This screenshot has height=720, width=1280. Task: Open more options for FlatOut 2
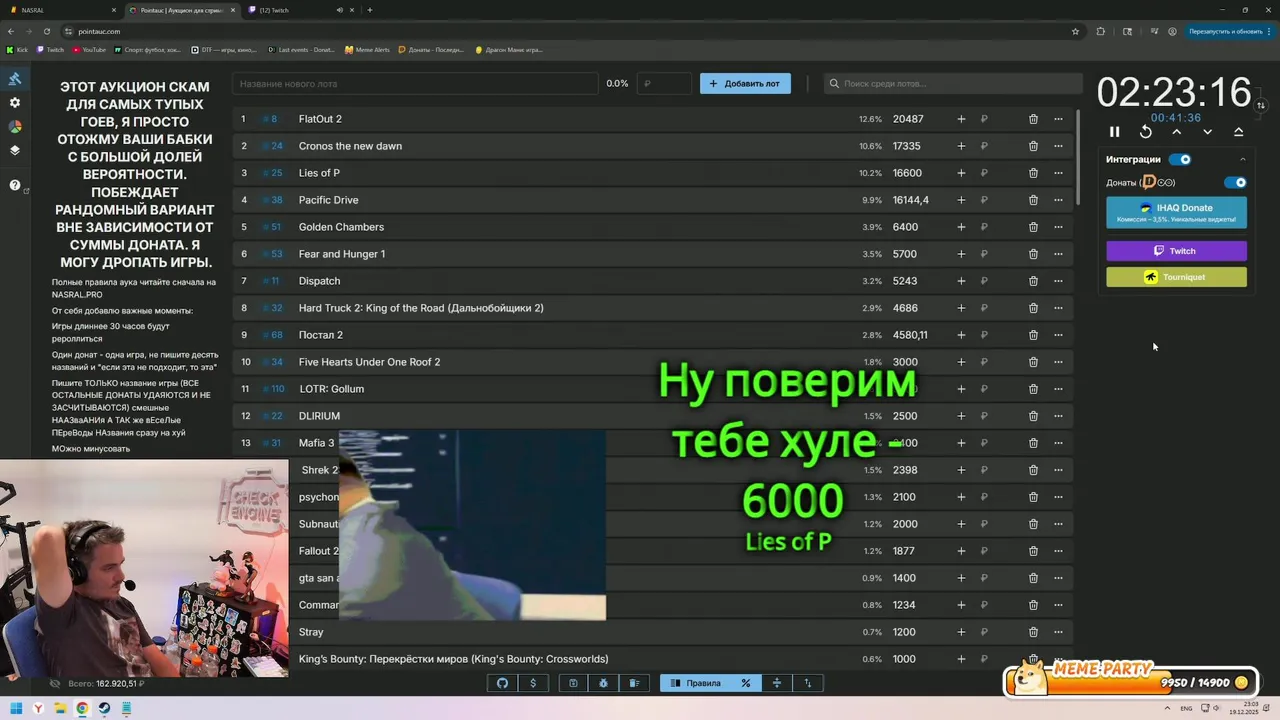[x=1058, y=119]
